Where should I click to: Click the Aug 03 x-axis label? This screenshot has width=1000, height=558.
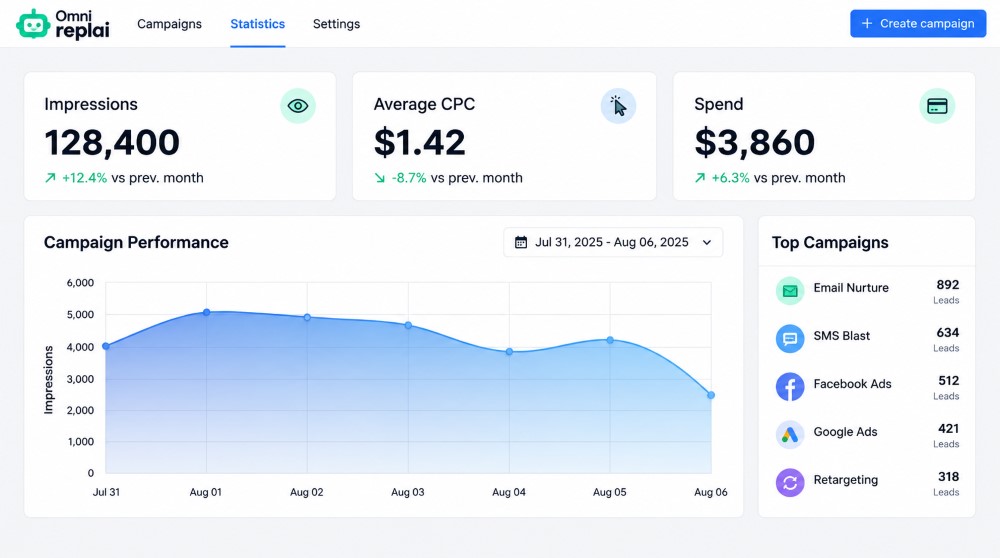pos(408,492)
